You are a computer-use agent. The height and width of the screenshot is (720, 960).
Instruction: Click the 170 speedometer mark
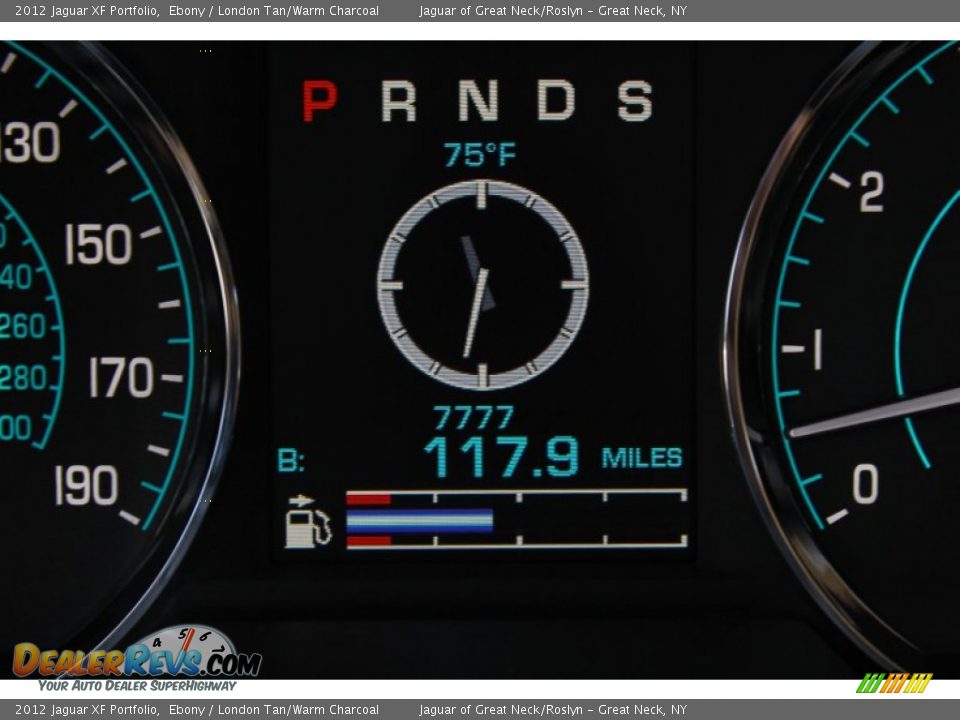click(121, 377)
